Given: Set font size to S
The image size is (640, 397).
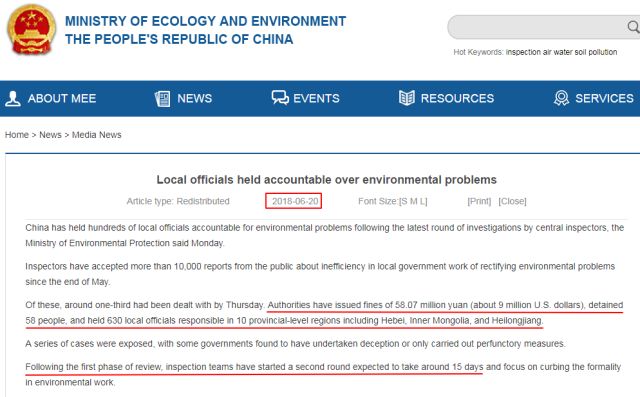Looking at the screenshot, I should [x=404, y=201].
